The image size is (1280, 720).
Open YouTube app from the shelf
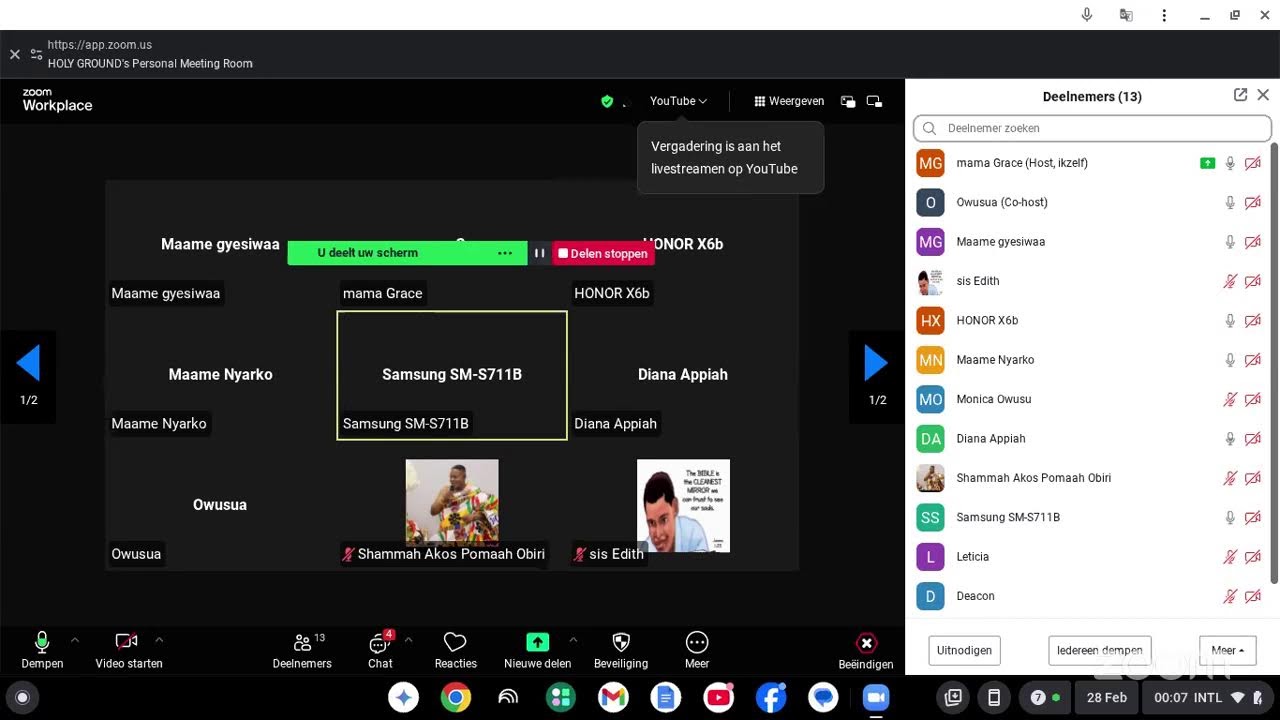718,697
